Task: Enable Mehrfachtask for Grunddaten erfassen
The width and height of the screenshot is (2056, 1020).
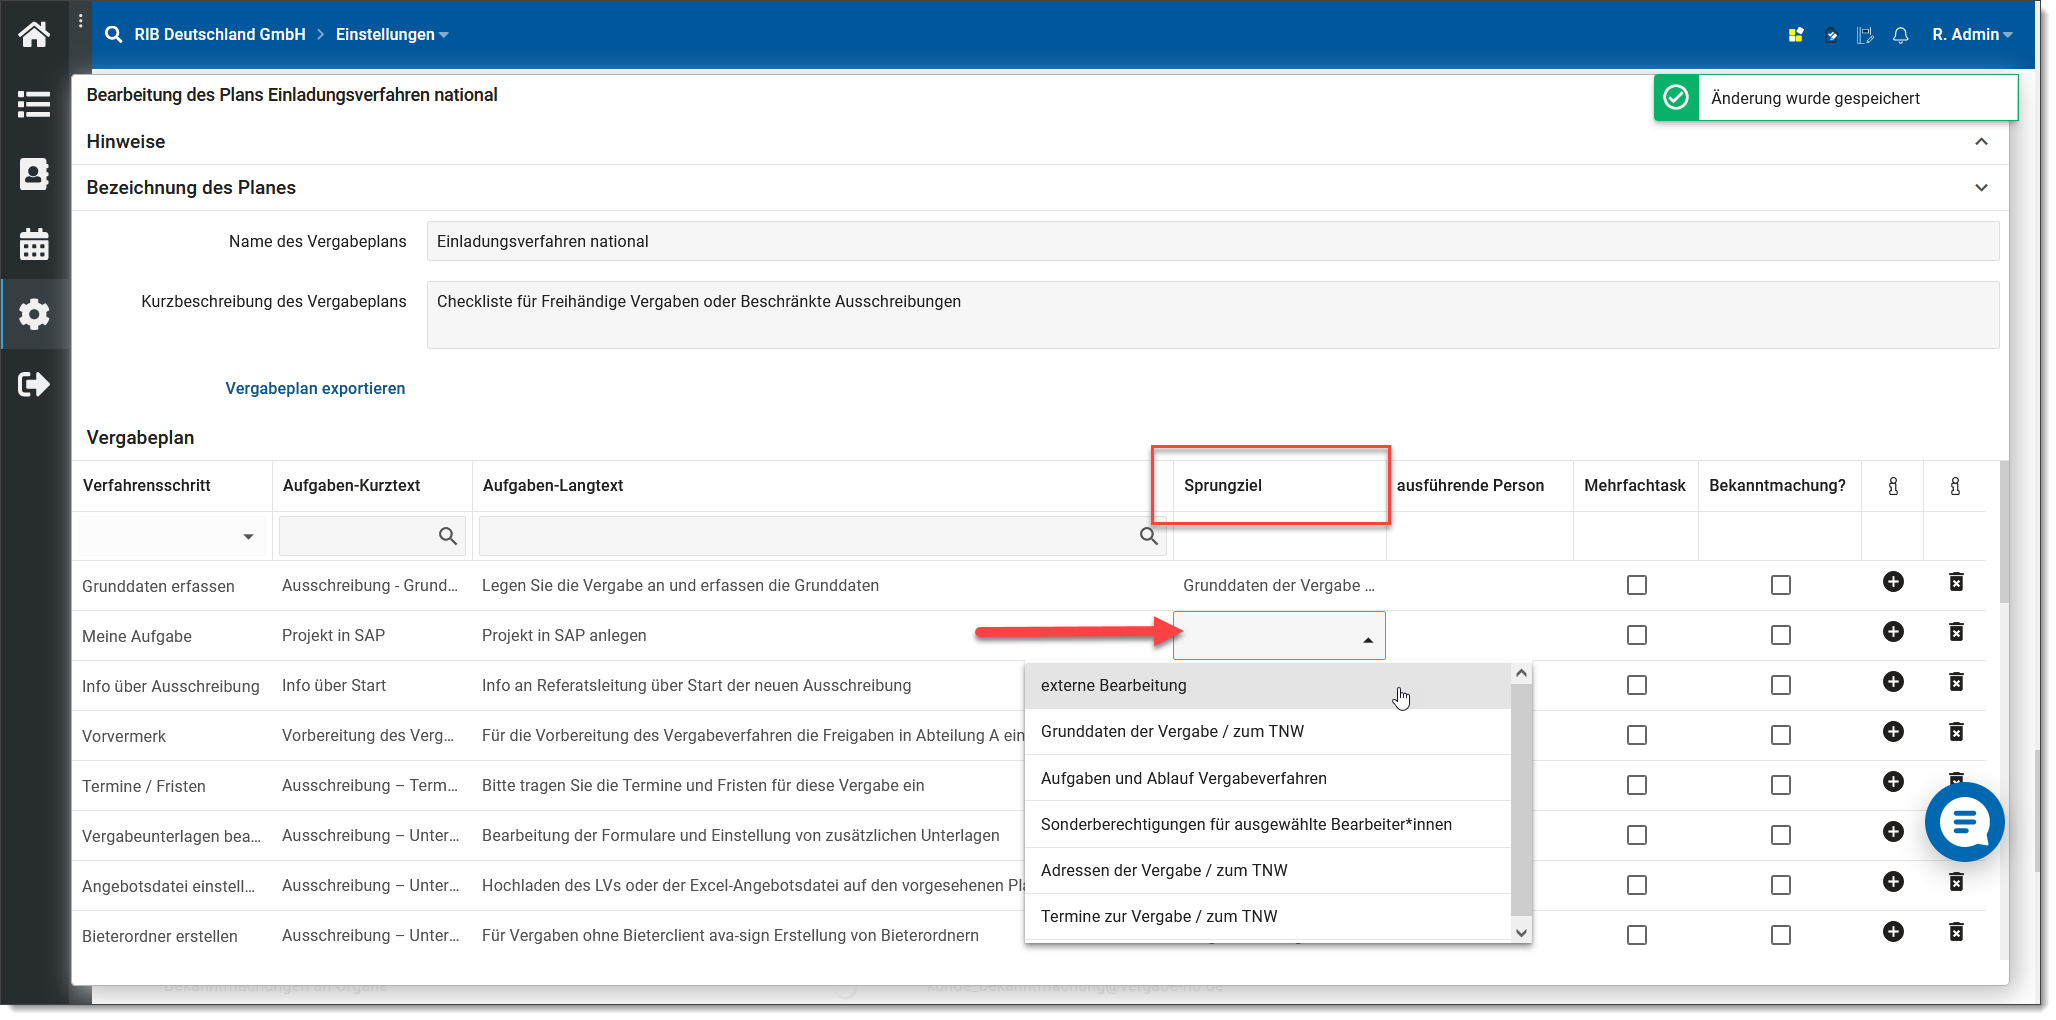Action: pyautogui.click(x=1636, y=585)
